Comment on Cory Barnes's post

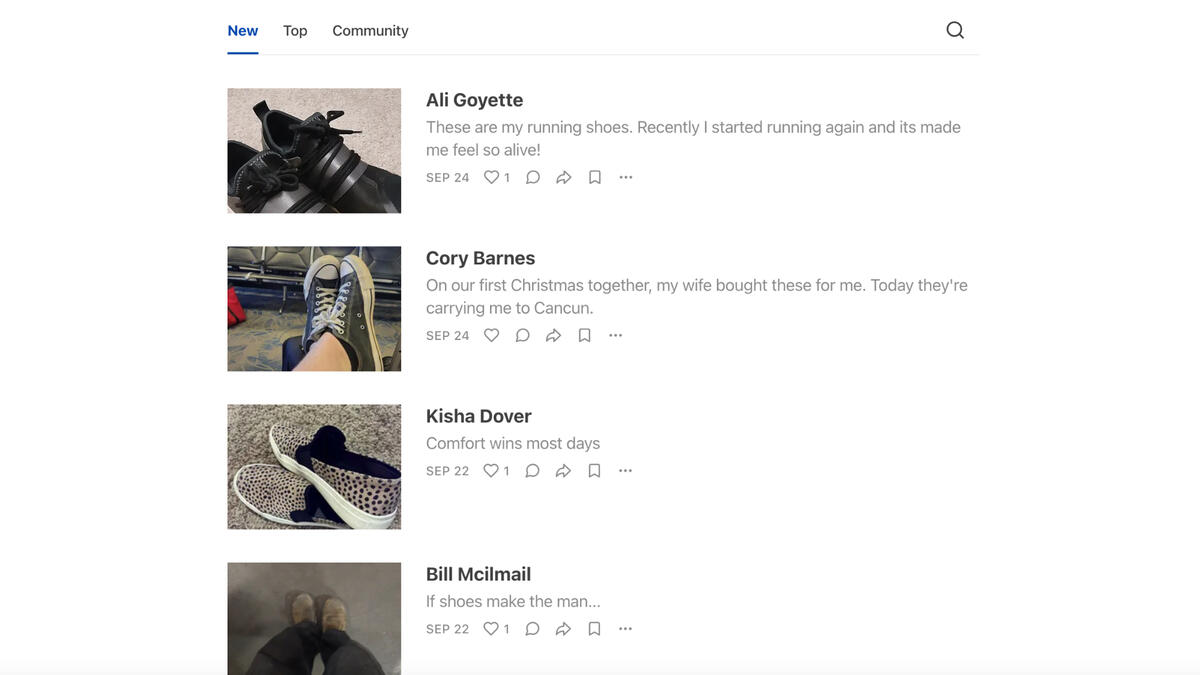[522, 335]
